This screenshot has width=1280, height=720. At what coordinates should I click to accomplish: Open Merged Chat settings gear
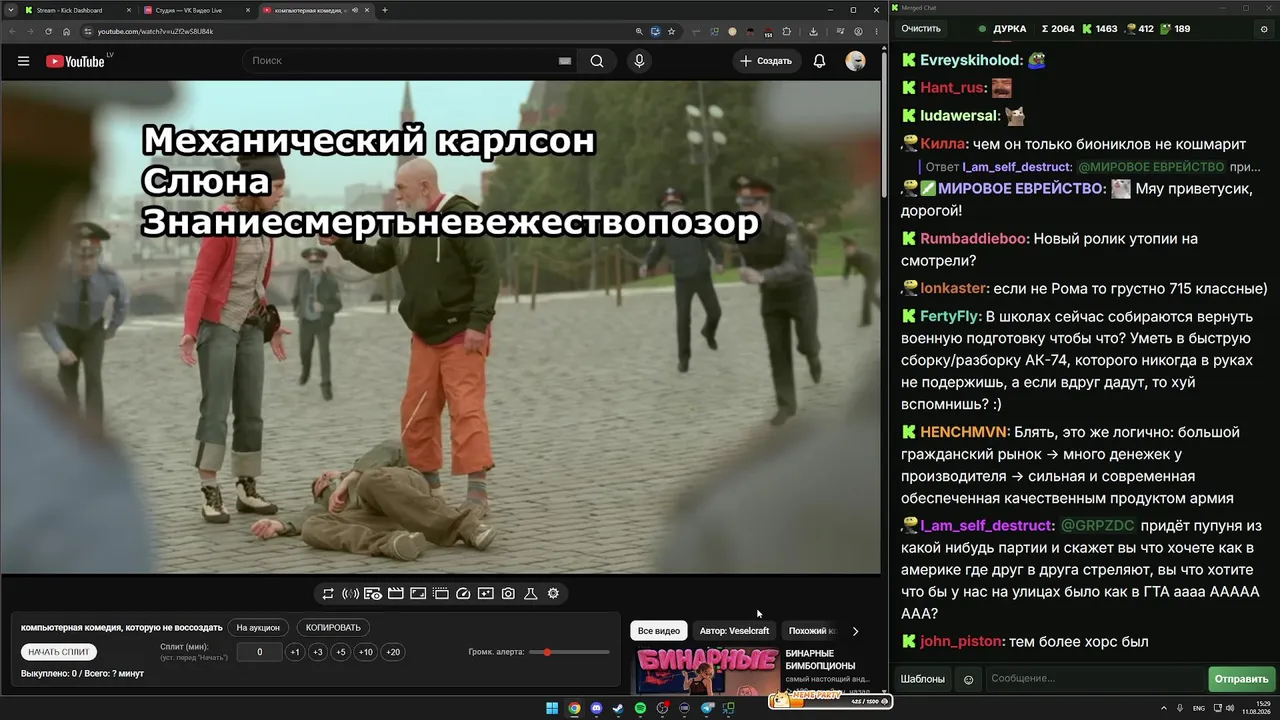tap(1263, 29)
